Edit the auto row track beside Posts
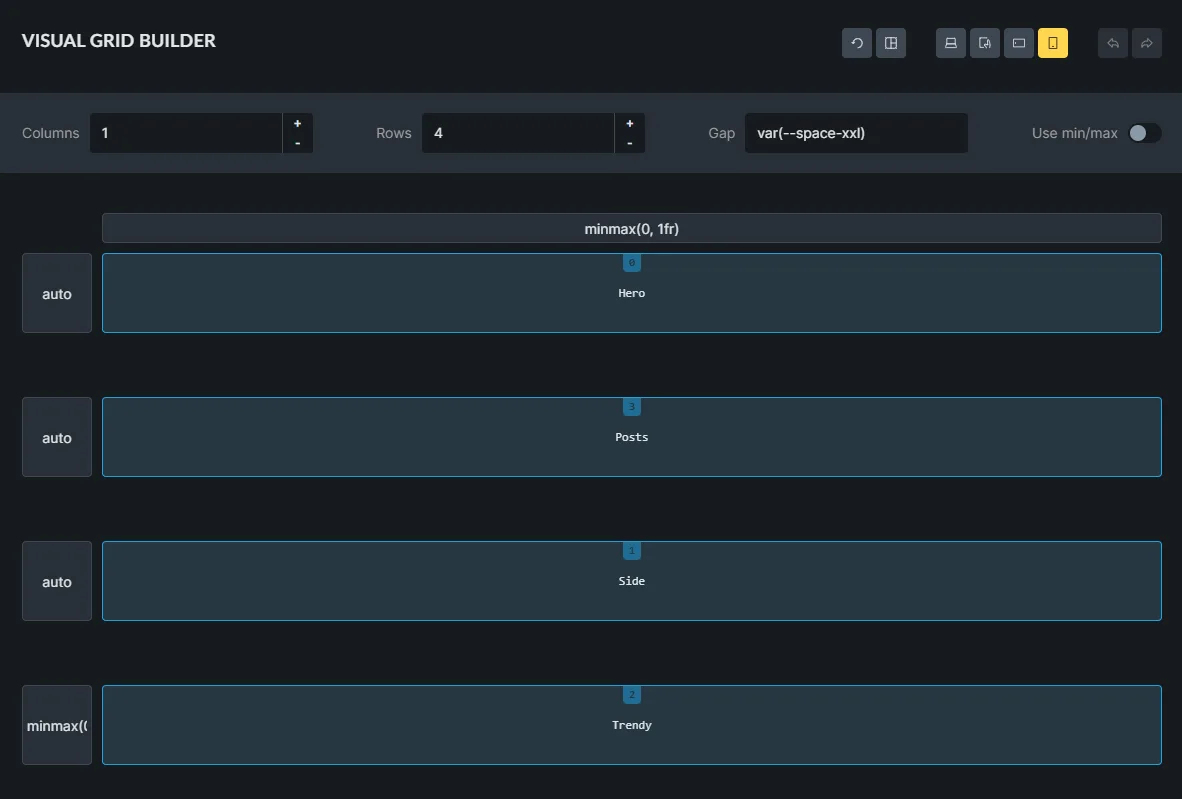Screen dimensions: 1182x799 [57, 437]
